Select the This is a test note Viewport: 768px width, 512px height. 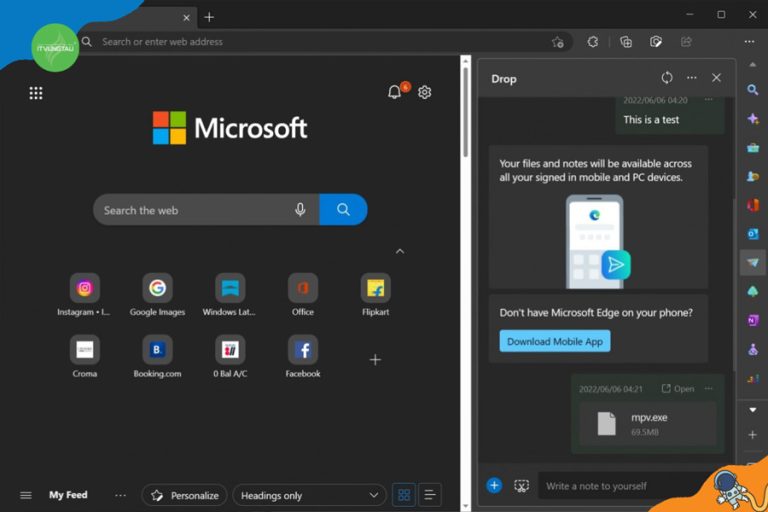[x=670, y=115]
